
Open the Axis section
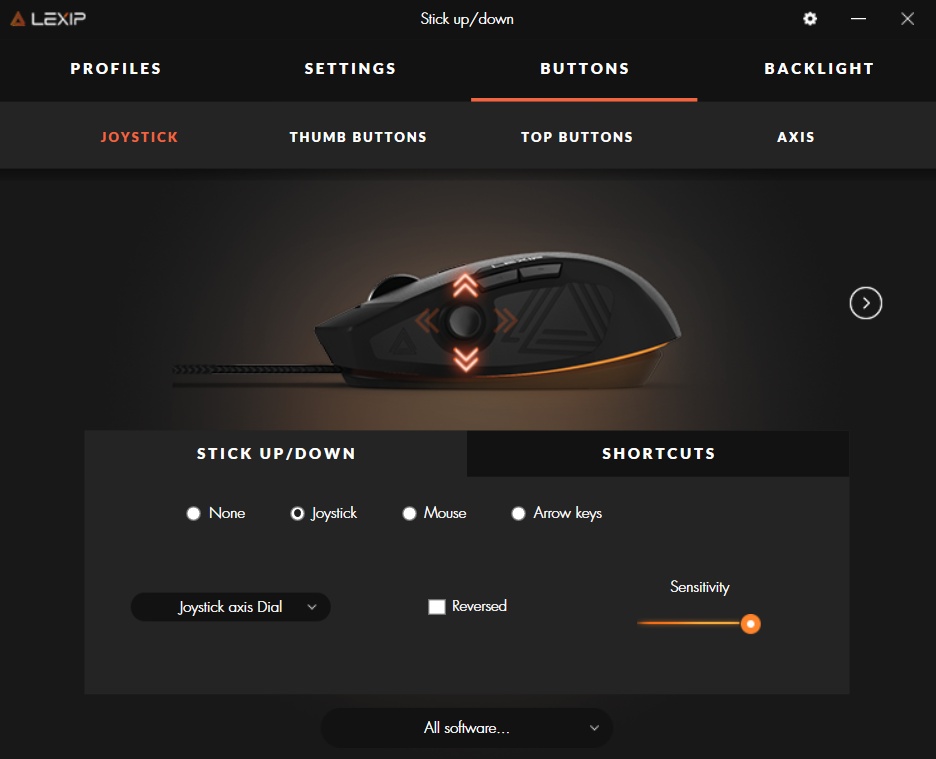tap(796, 137)
